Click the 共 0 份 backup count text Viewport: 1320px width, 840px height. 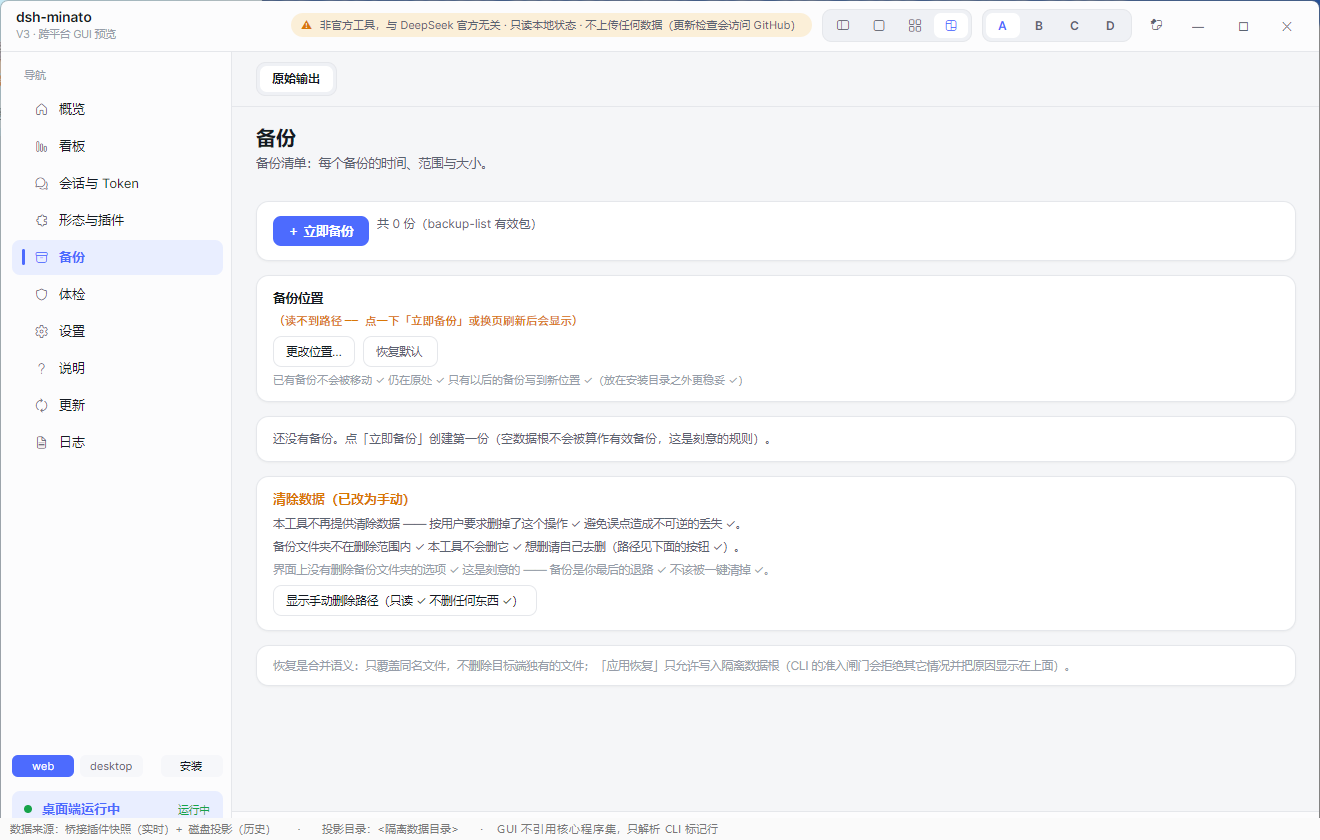point(456,224)
